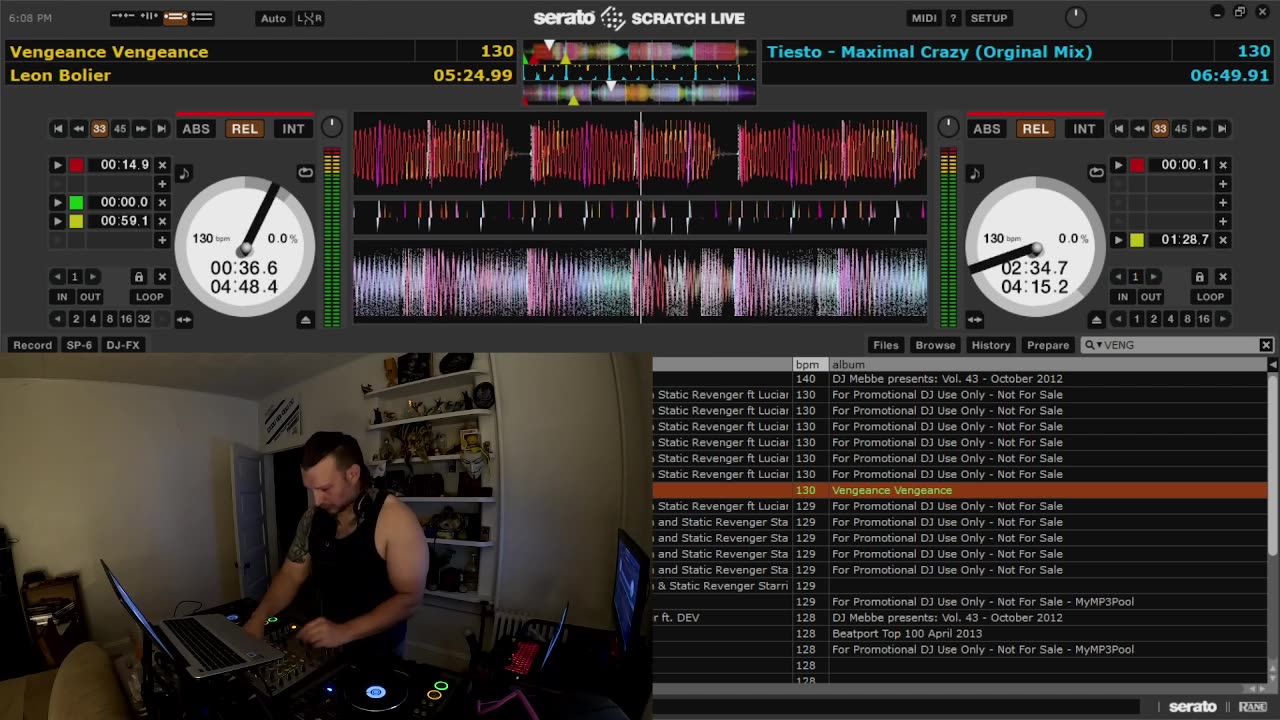Click yellow cue color swatch on right deck
The height and width of the screenshot is (720, 1280).
[x=1137, y=240]
